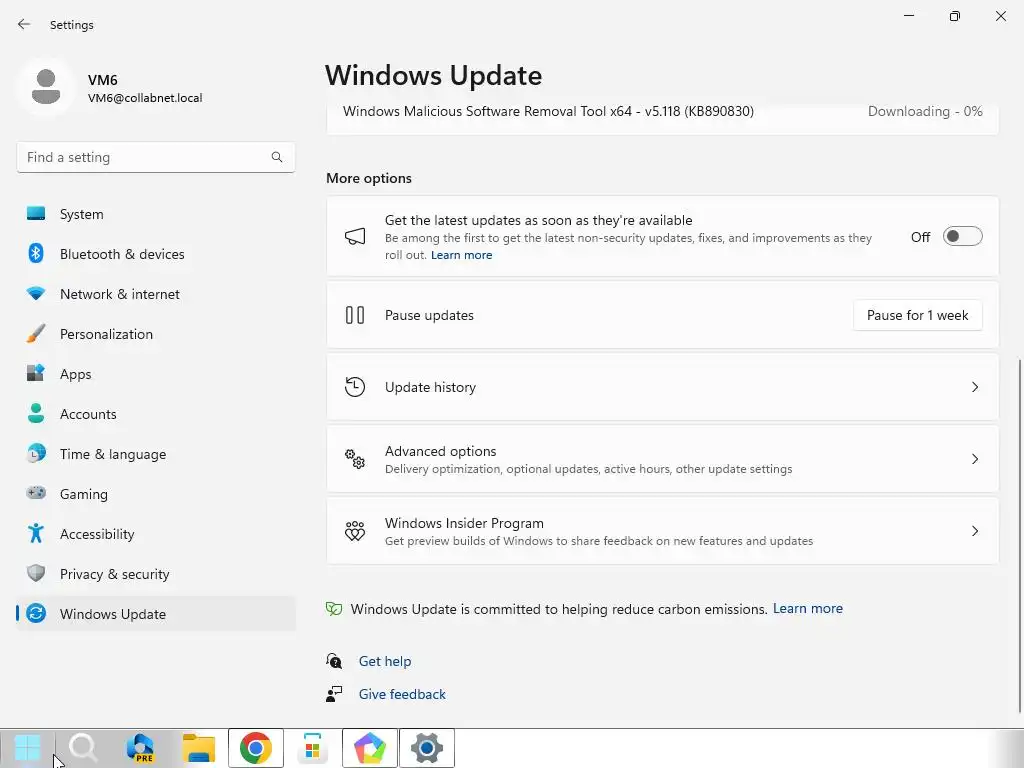Toggle Get the latest updates switch on
This screenshot has height=768, width=1024.
(962, 236)
